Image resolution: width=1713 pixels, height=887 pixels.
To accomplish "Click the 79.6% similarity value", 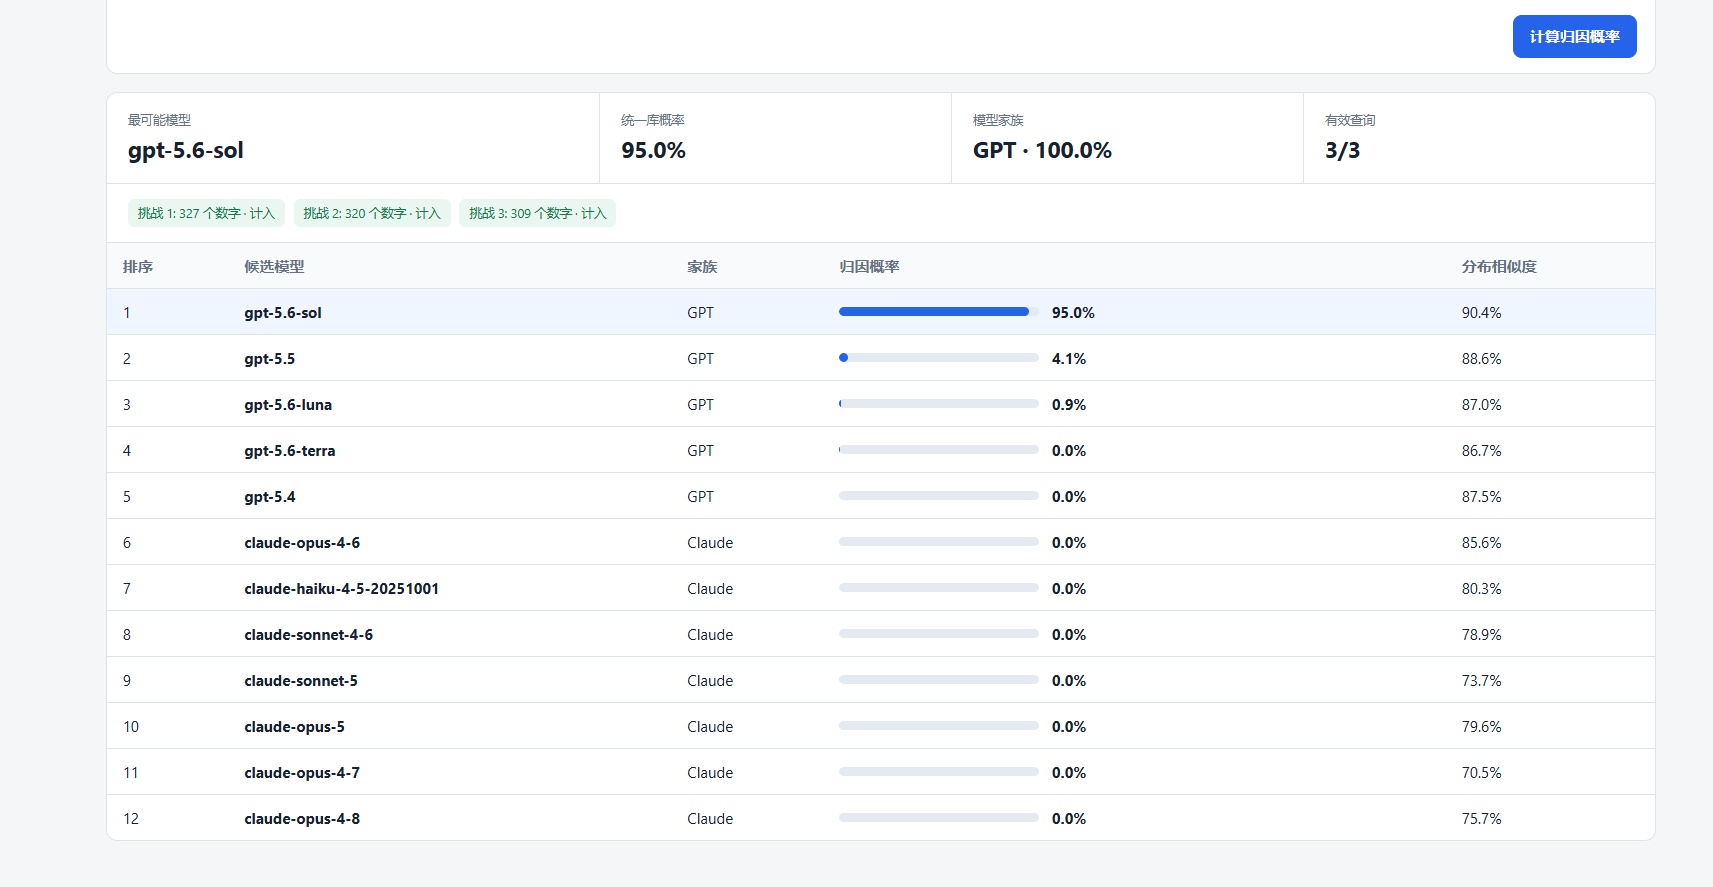I will click(1482, 727).
